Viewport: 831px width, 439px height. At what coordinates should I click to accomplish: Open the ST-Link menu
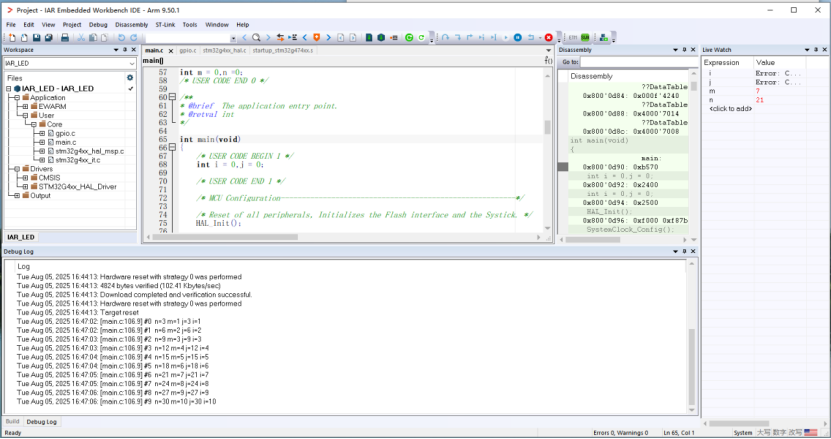165,24
